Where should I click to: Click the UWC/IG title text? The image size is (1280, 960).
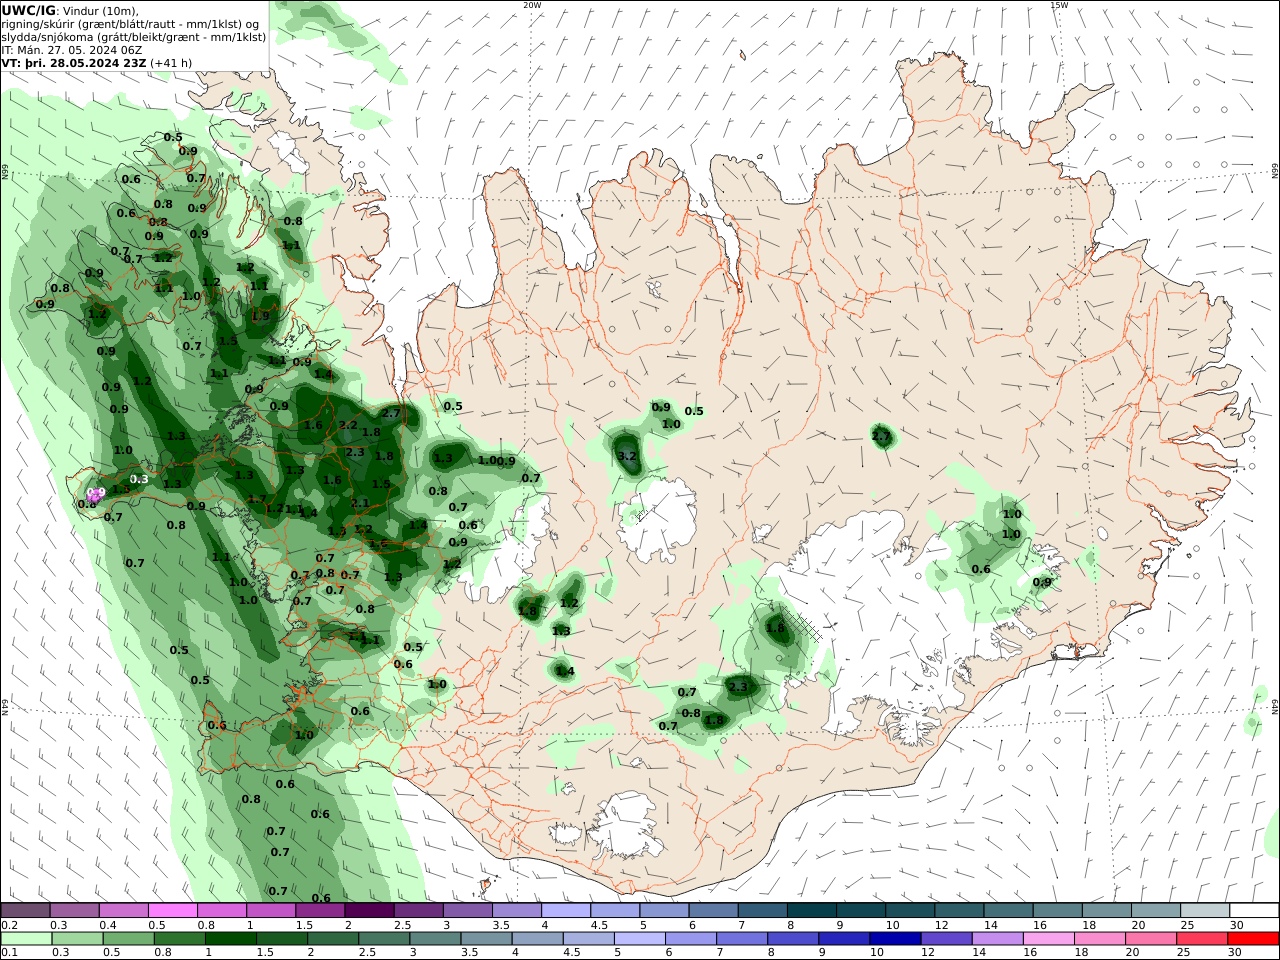[x=29, y=10]
